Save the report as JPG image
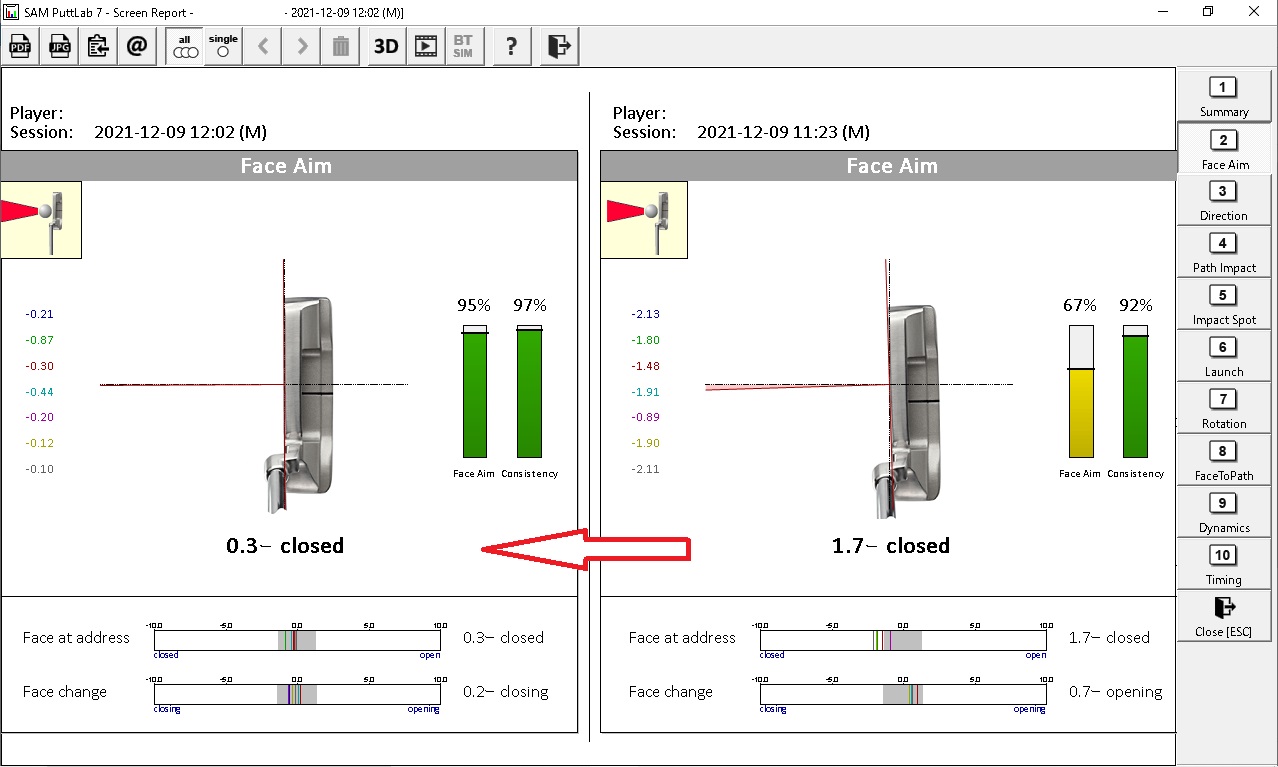Viewport: 1278px width, 767px height. tap(59, 46)
